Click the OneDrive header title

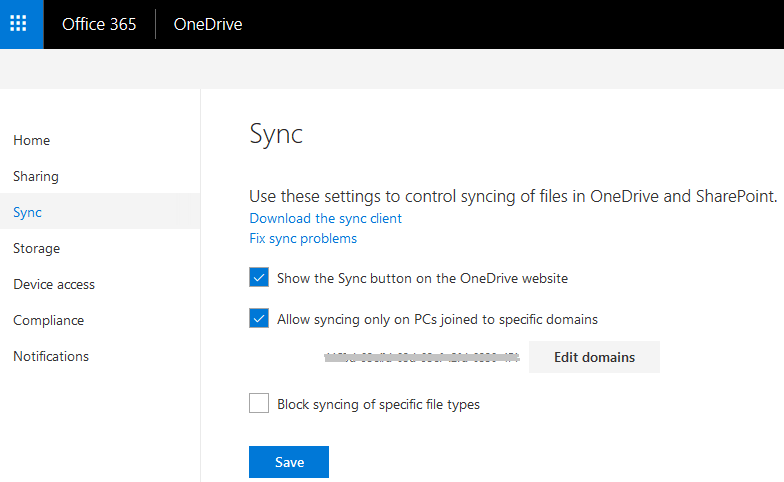tap(208, 24)
